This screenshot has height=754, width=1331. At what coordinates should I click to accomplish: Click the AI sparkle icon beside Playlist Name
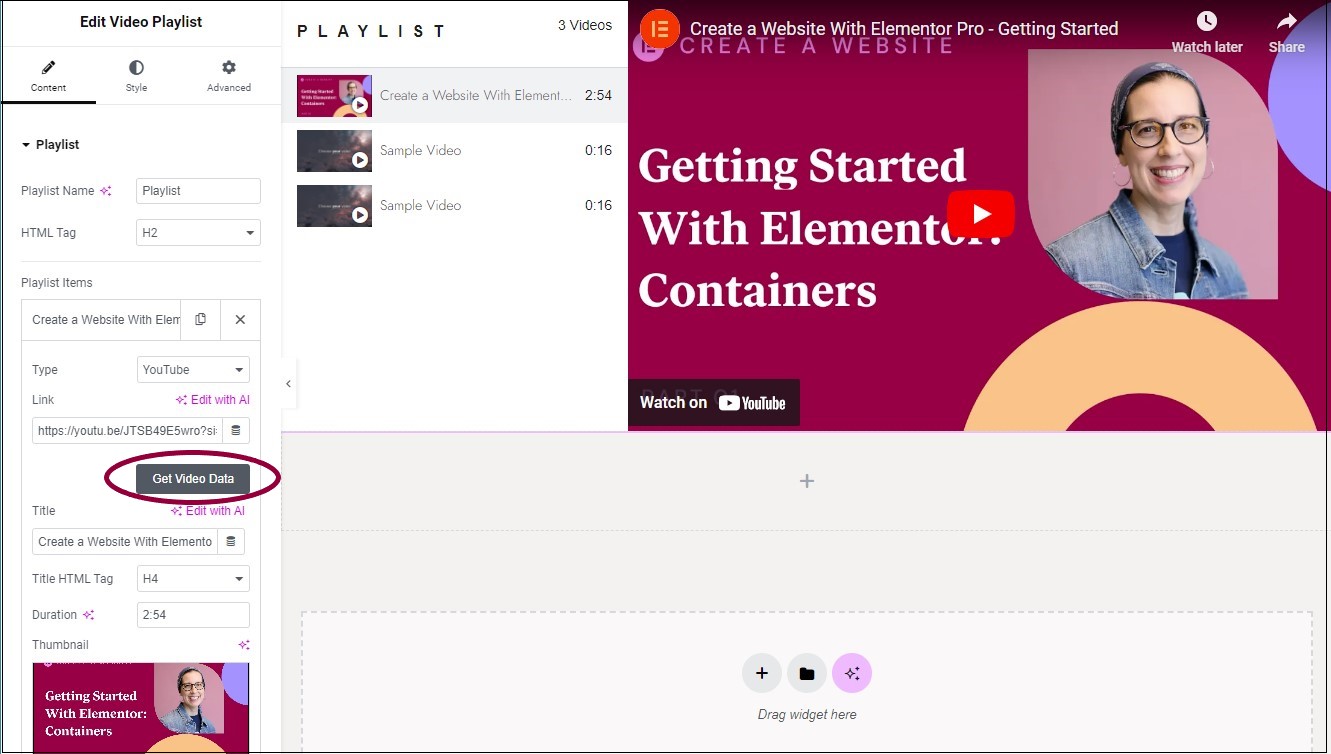tap(105, 191)
